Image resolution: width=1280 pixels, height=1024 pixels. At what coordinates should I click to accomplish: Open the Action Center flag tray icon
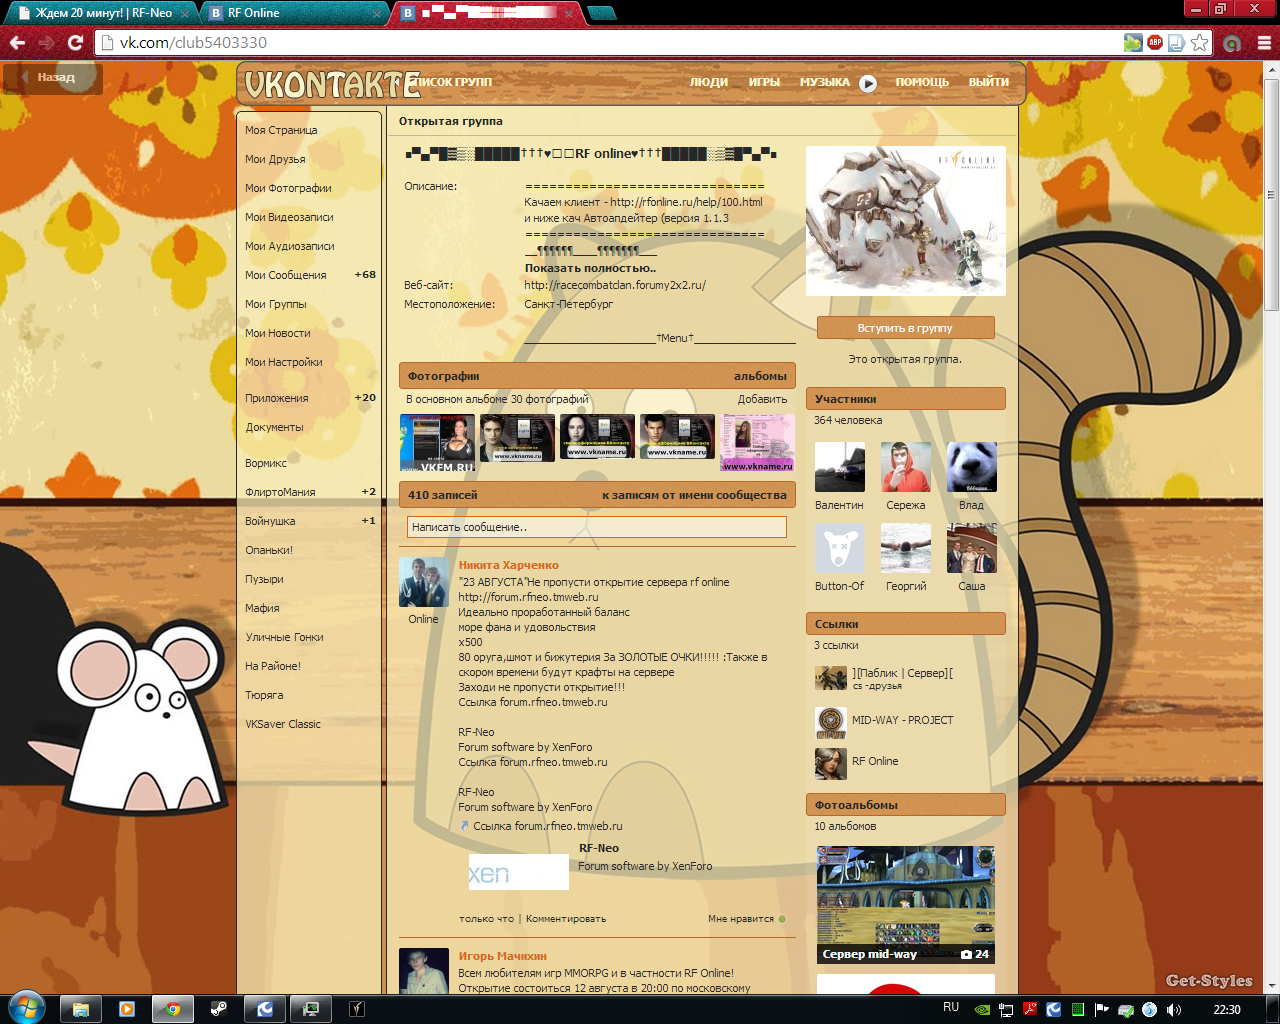(1101, 1010)
